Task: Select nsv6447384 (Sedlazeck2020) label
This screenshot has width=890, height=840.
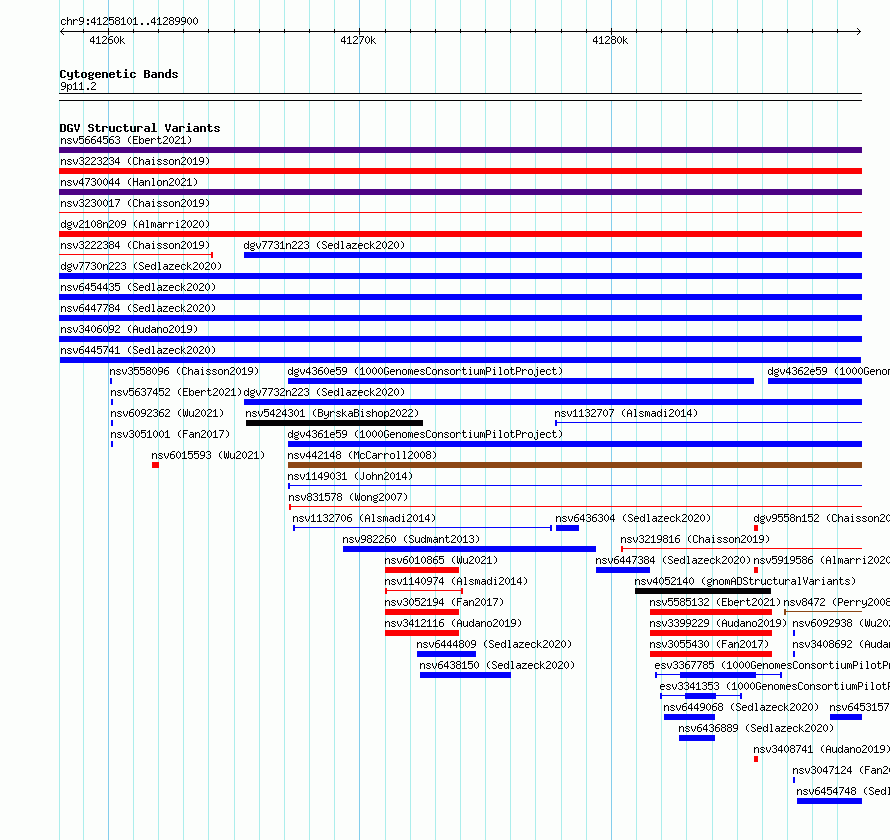Action: click(673, 560)
